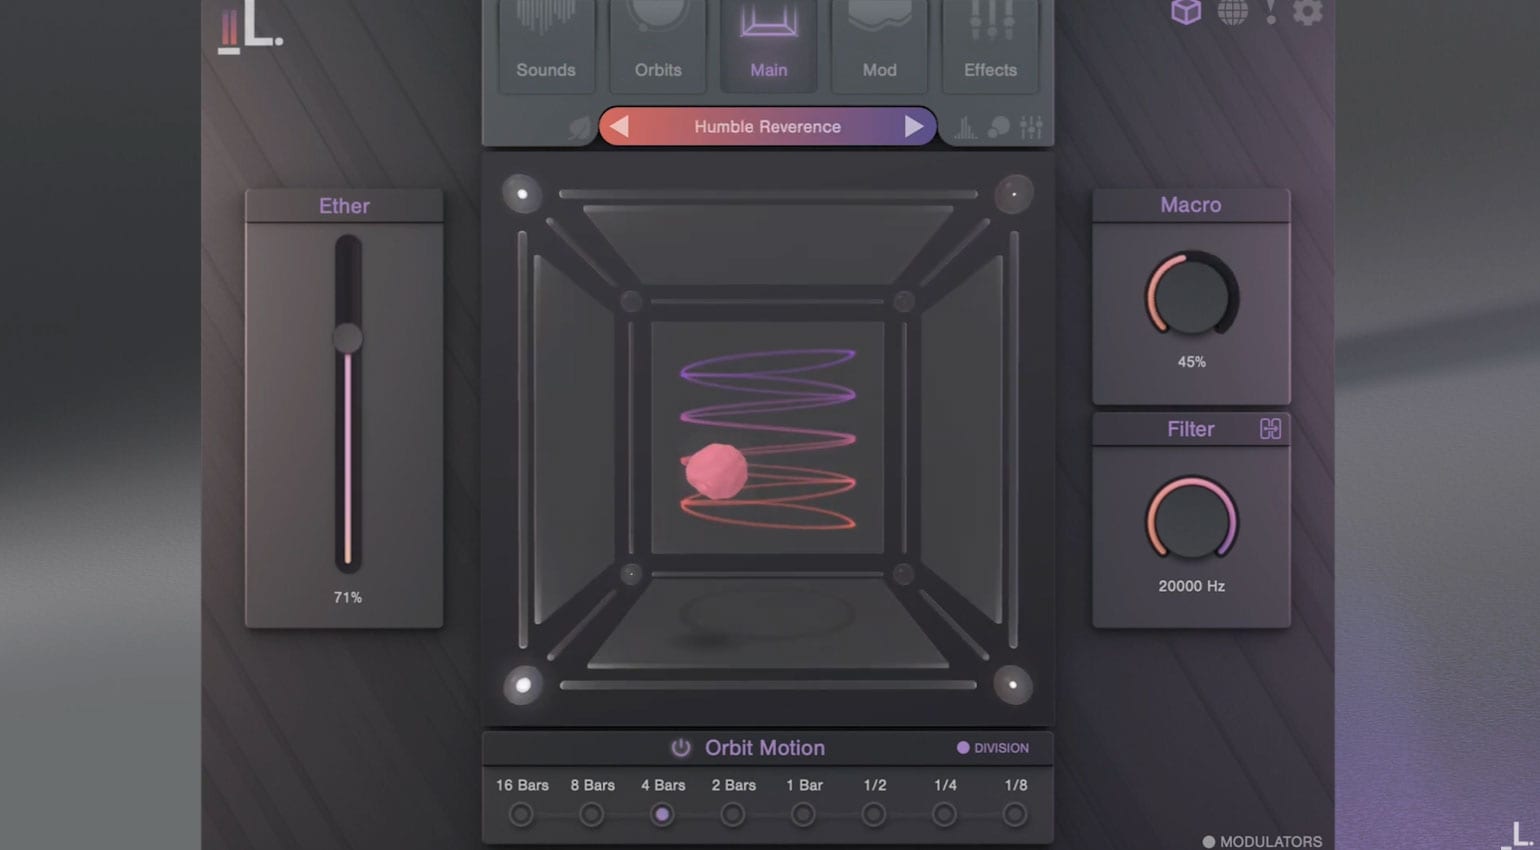Click the analyzer bars icon right of preset
Screen dimensions: 1540x850
(962, 127)
